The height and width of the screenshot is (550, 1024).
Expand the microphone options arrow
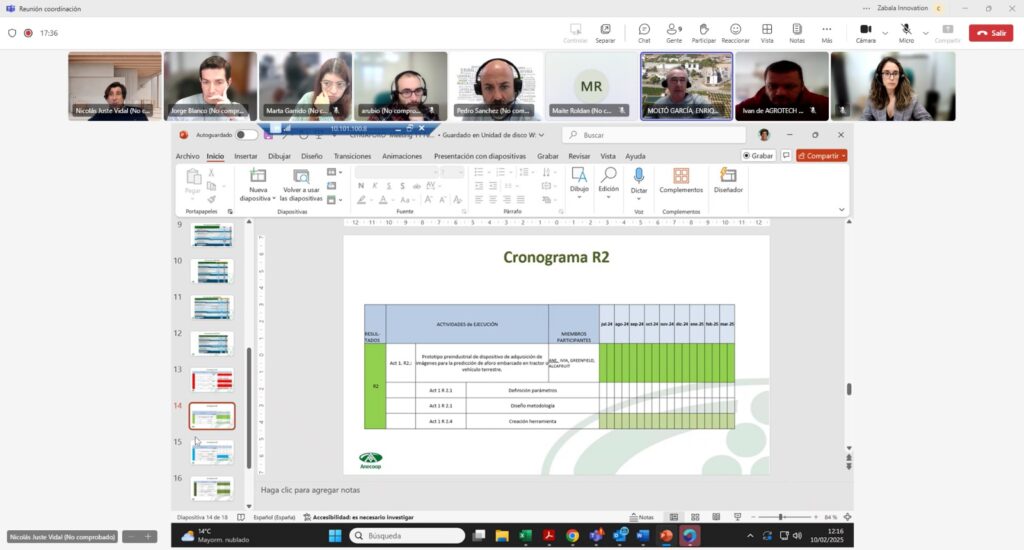925,33
